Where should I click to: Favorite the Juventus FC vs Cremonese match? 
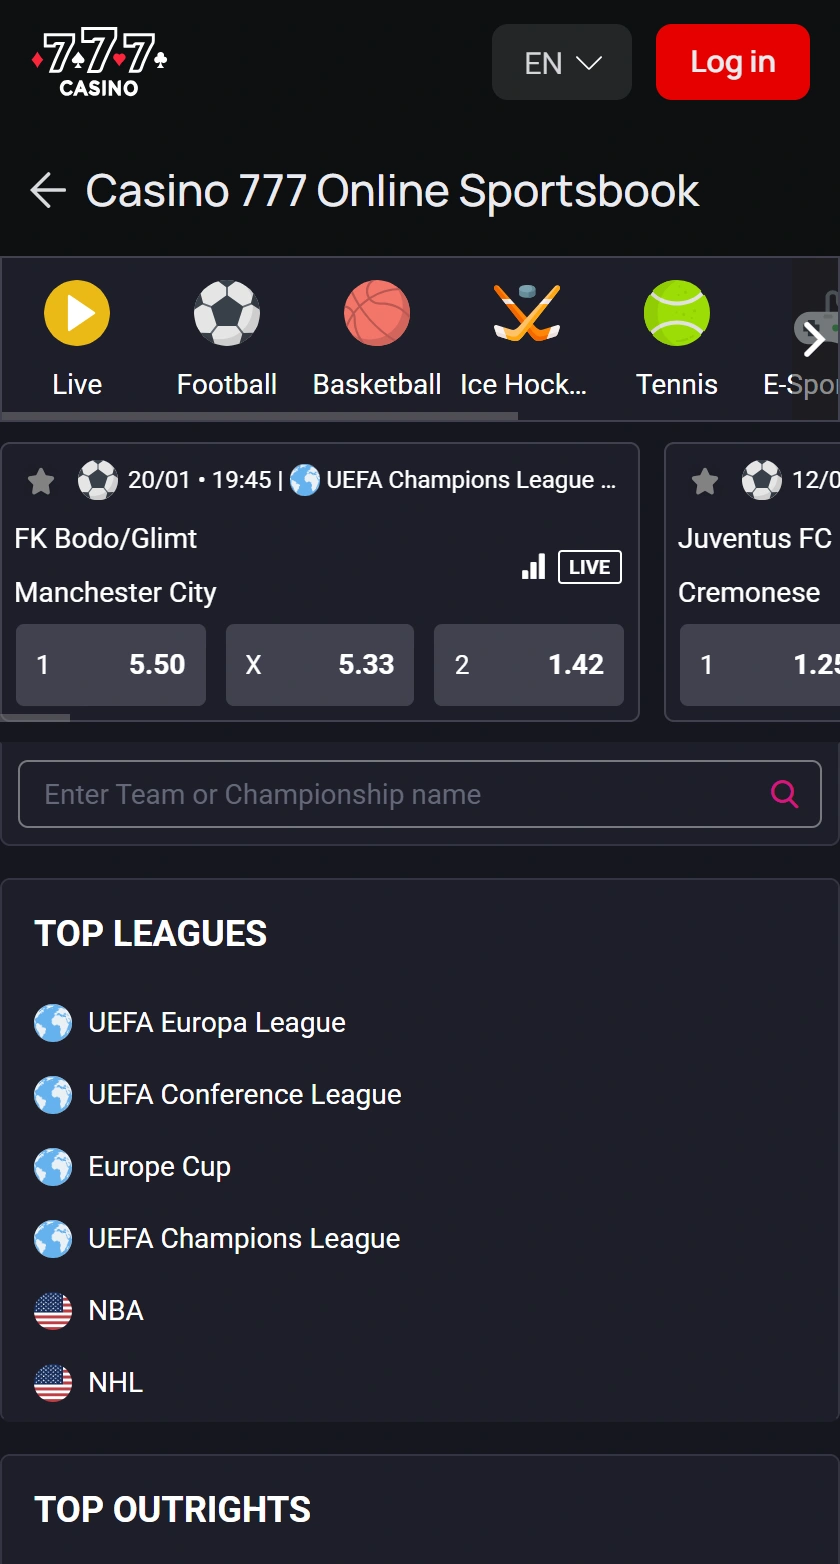[705, 481]
